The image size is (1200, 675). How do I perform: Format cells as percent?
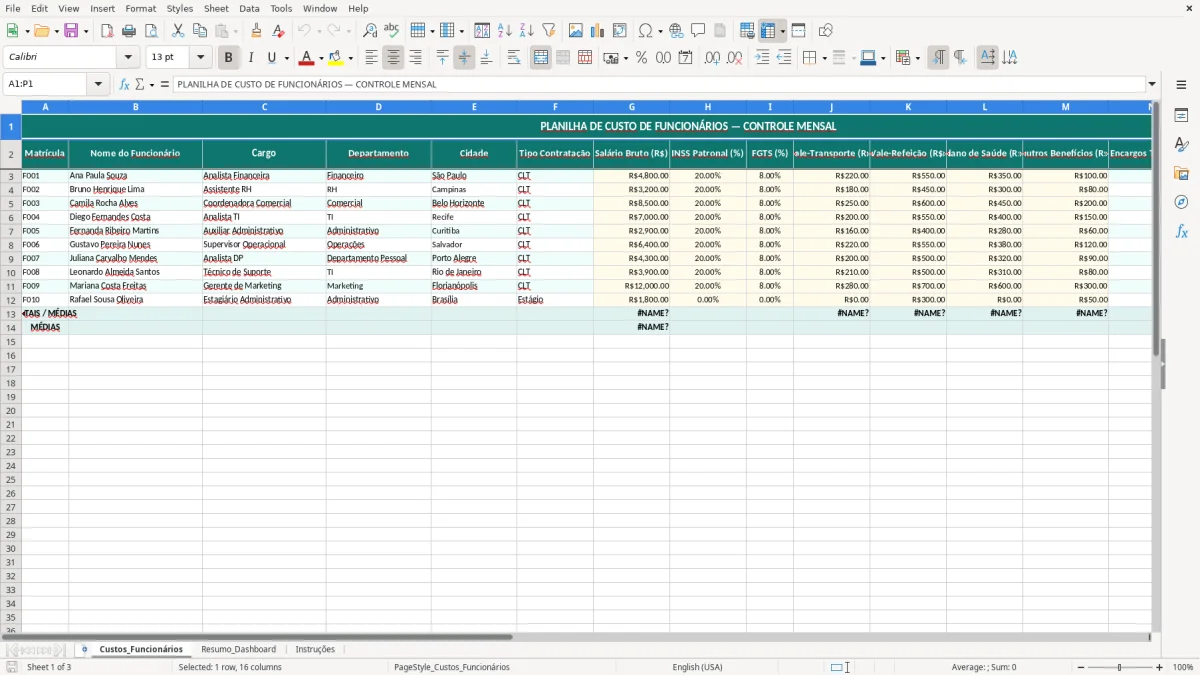coord(642,58)
